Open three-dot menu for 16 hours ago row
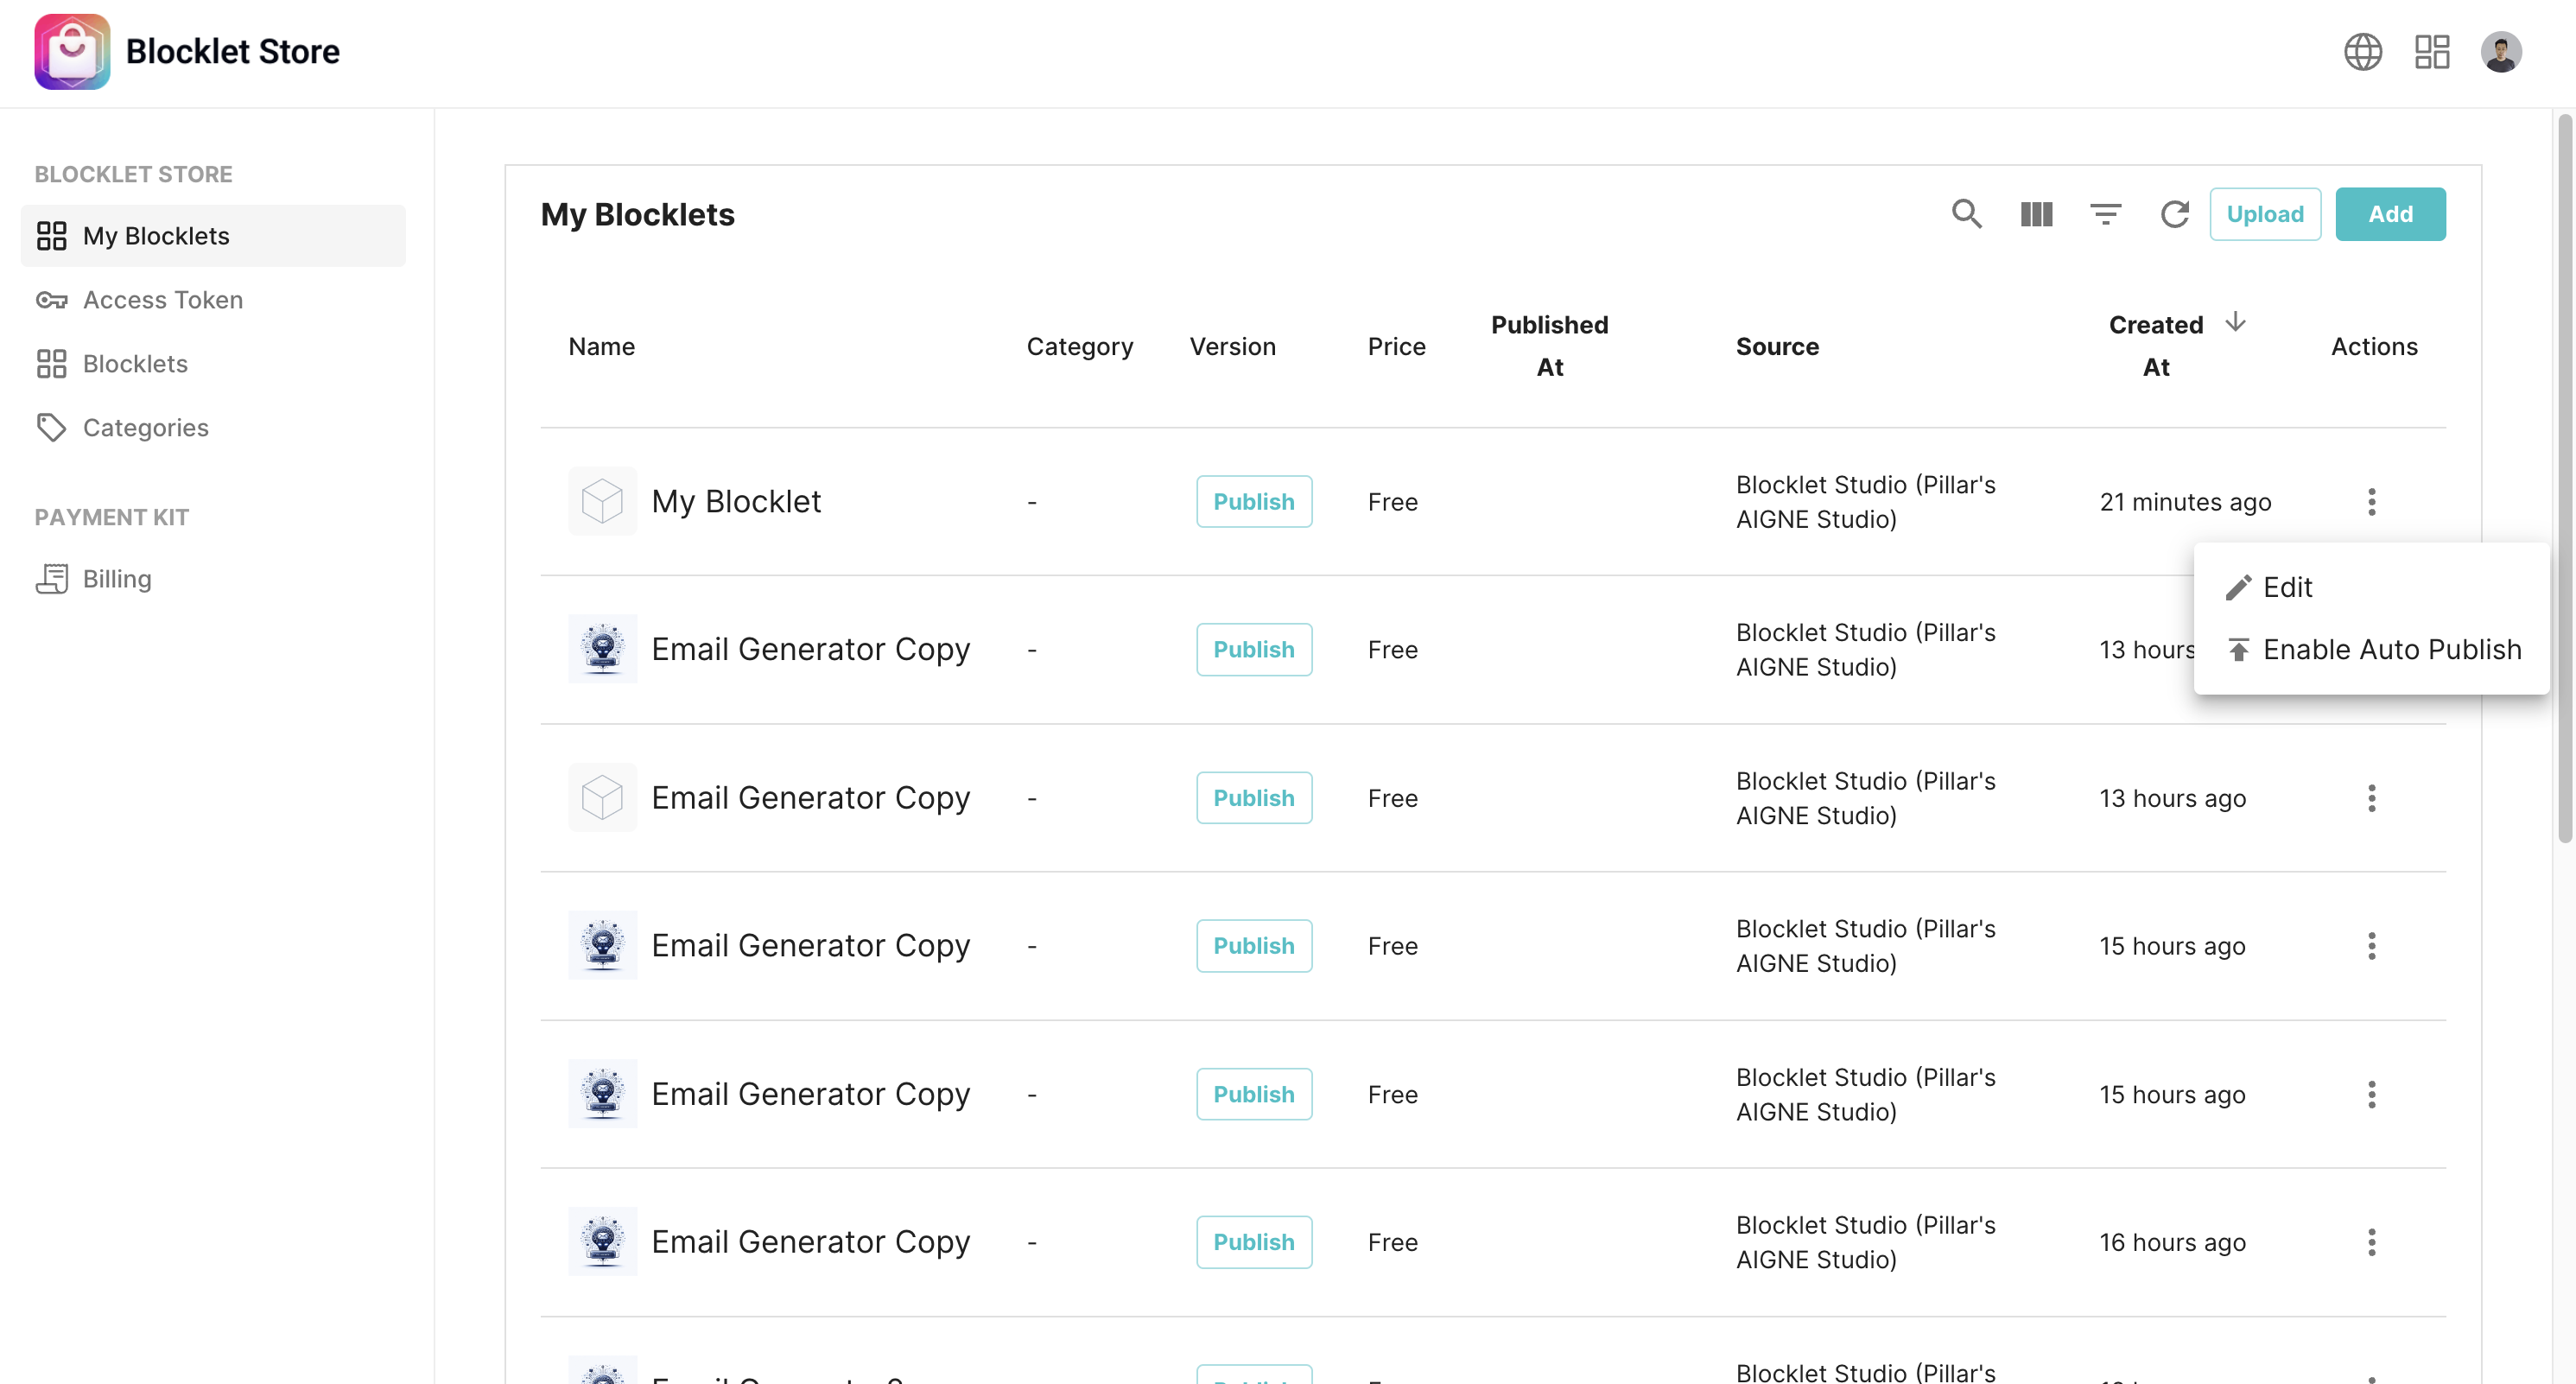The width and height of the screenshot is (2576, 1384). [2371, 1242]
